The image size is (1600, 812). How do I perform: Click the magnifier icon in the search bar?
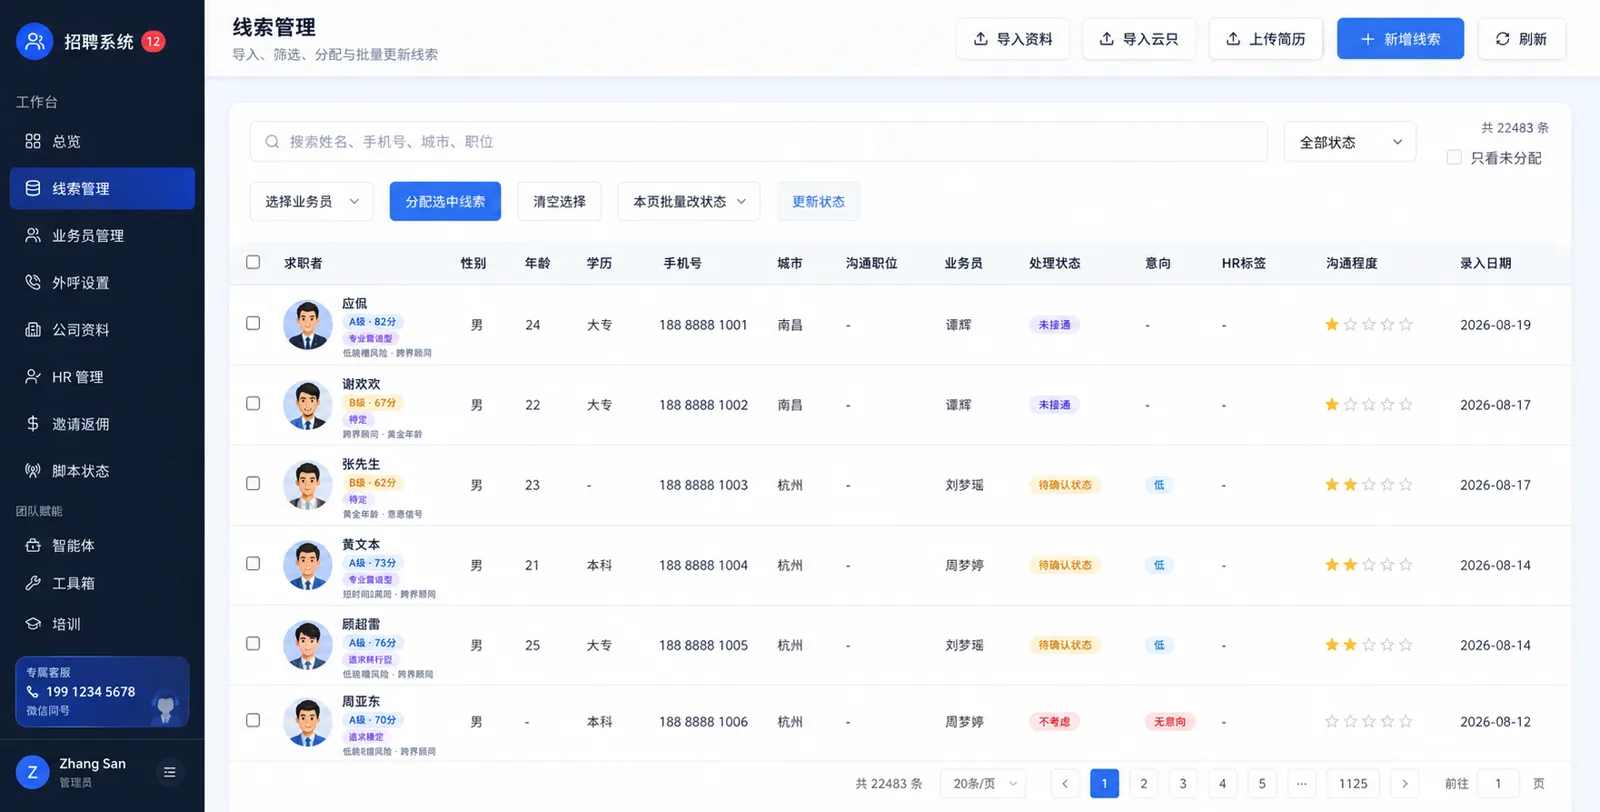(272, 142)
